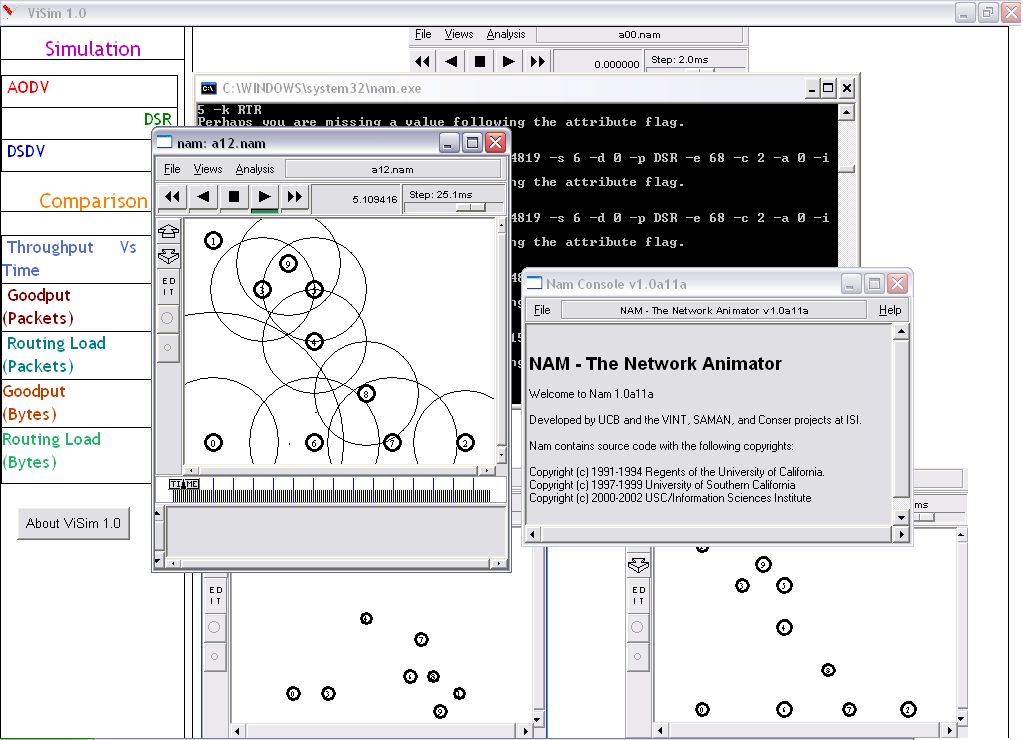This screenshot has width=1023, height=740.
Task: Open File menu in a12.nam
Action: tap(172, 169)
